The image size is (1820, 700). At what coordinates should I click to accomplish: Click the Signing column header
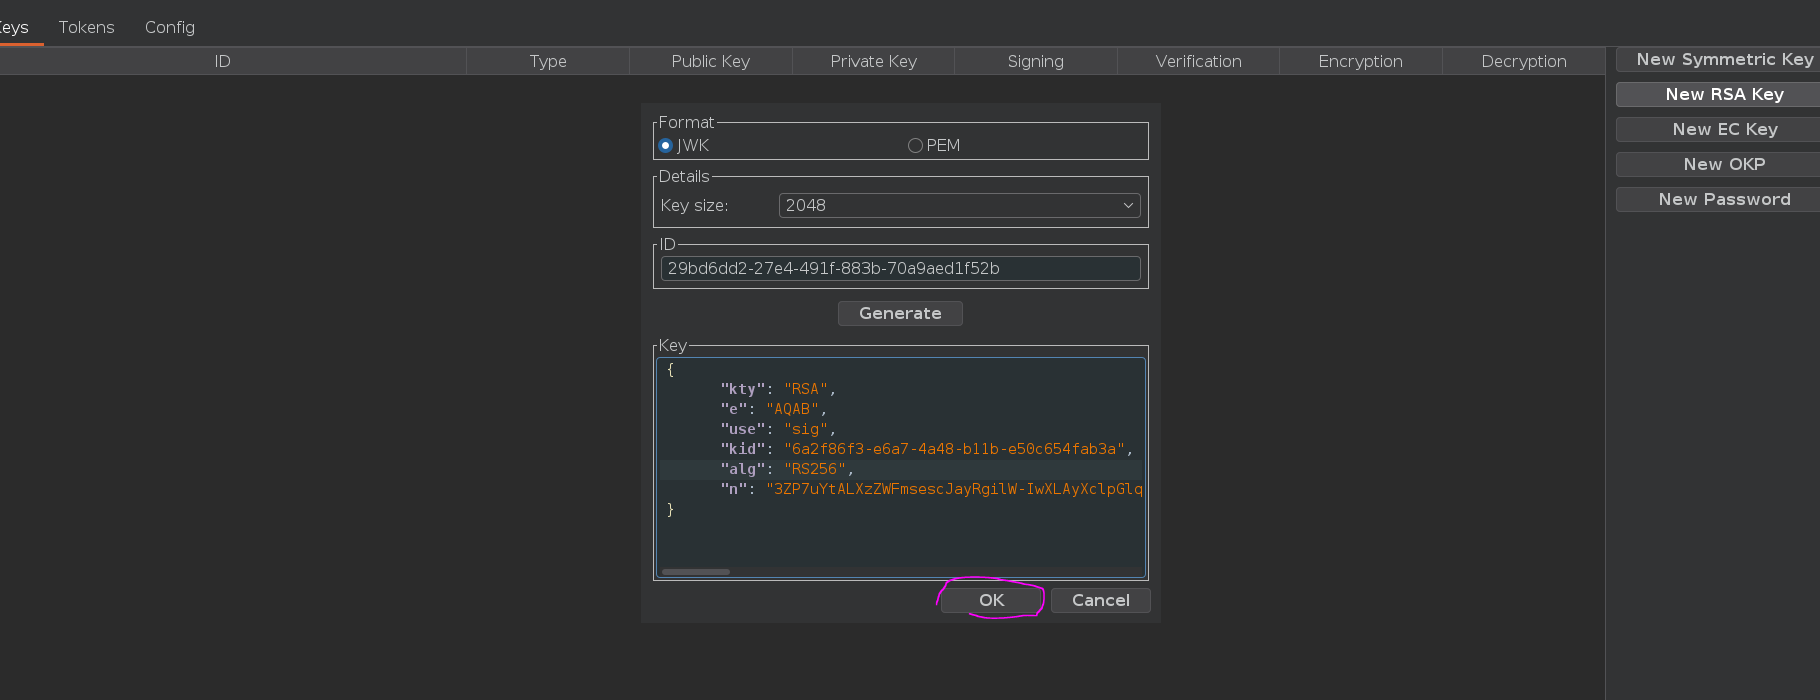pyautogui.click(x=1036, y=61)
